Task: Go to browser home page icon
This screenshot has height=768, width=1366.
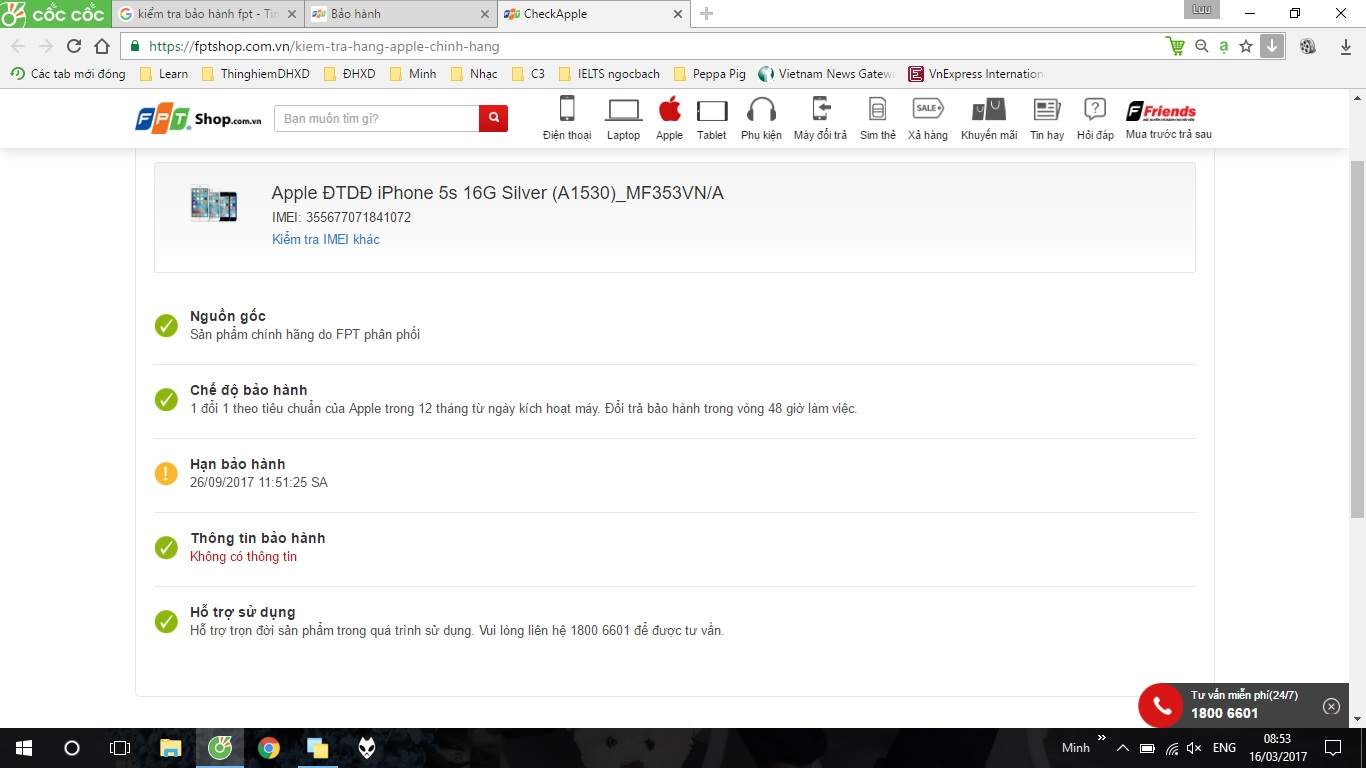Action: point(102,46)
